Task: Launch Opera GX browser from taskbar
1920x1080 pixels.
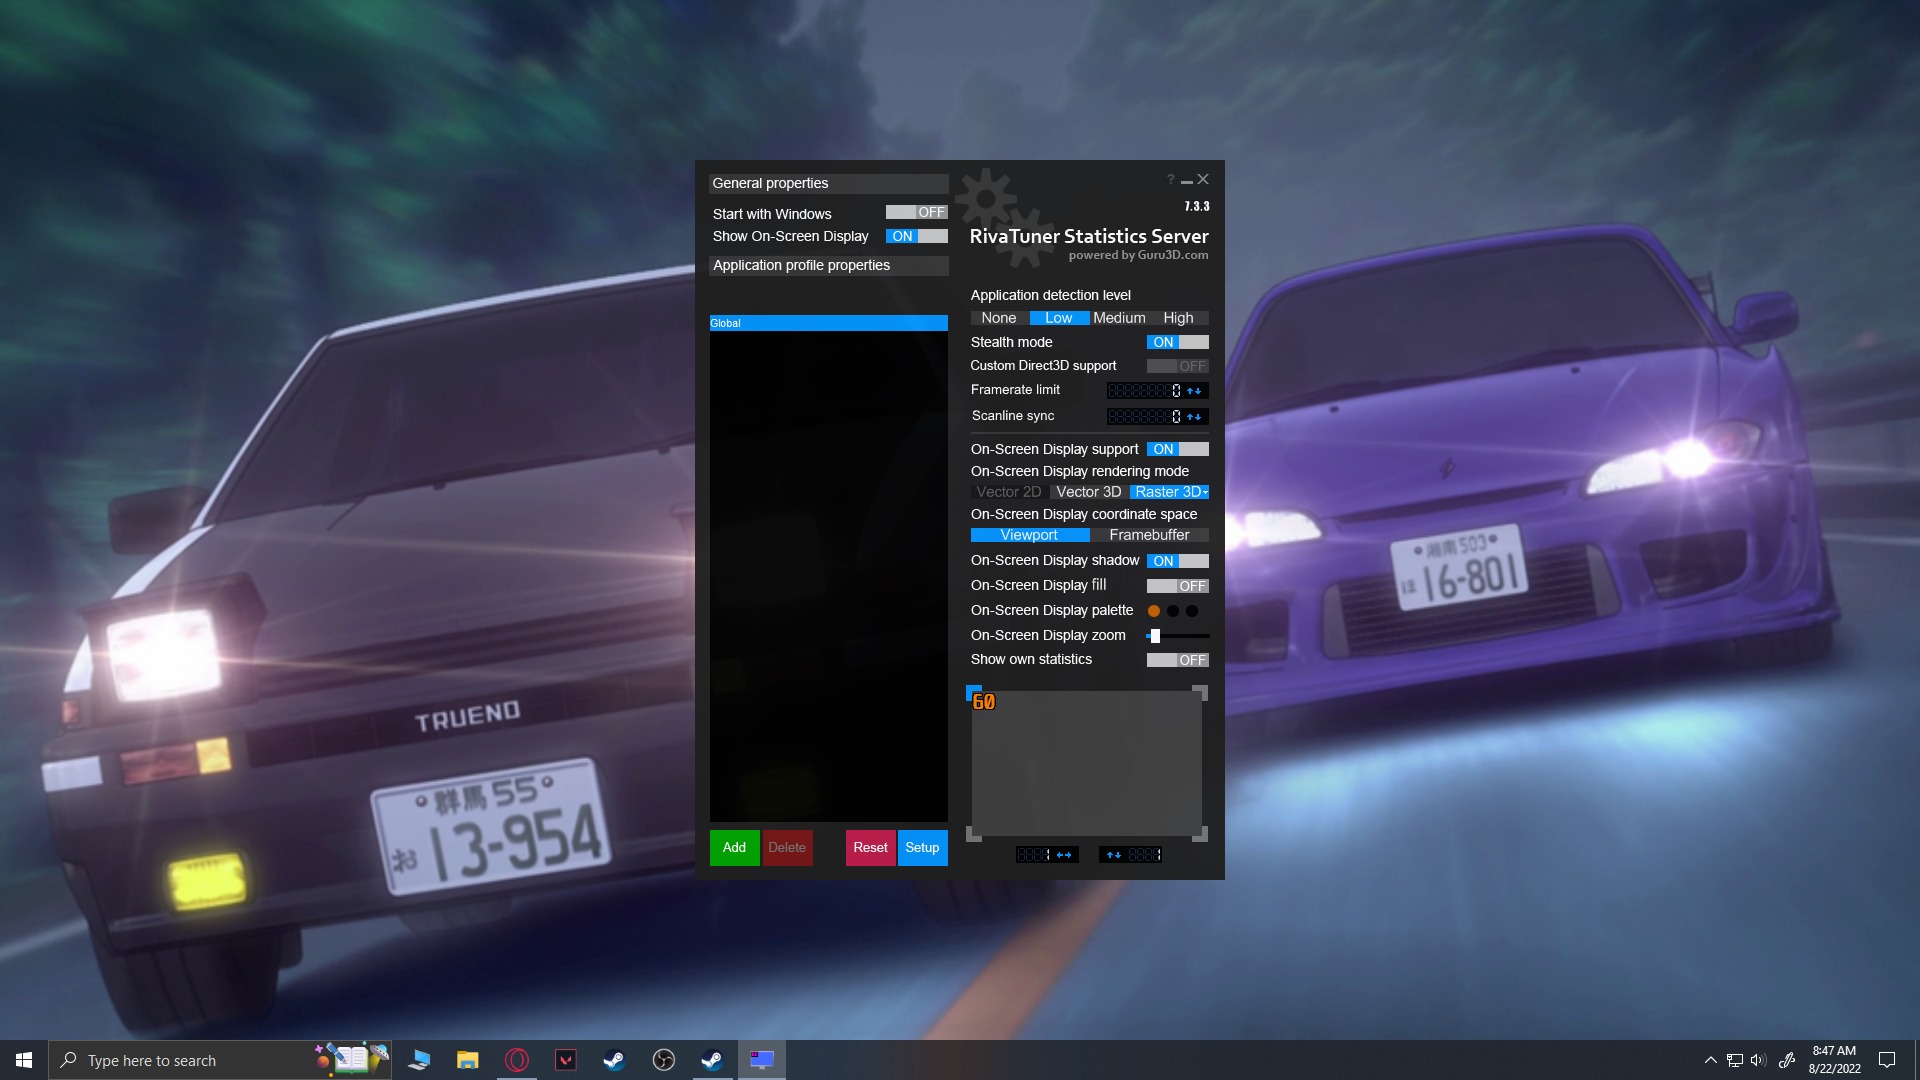Action: [x=517, y=1060]
